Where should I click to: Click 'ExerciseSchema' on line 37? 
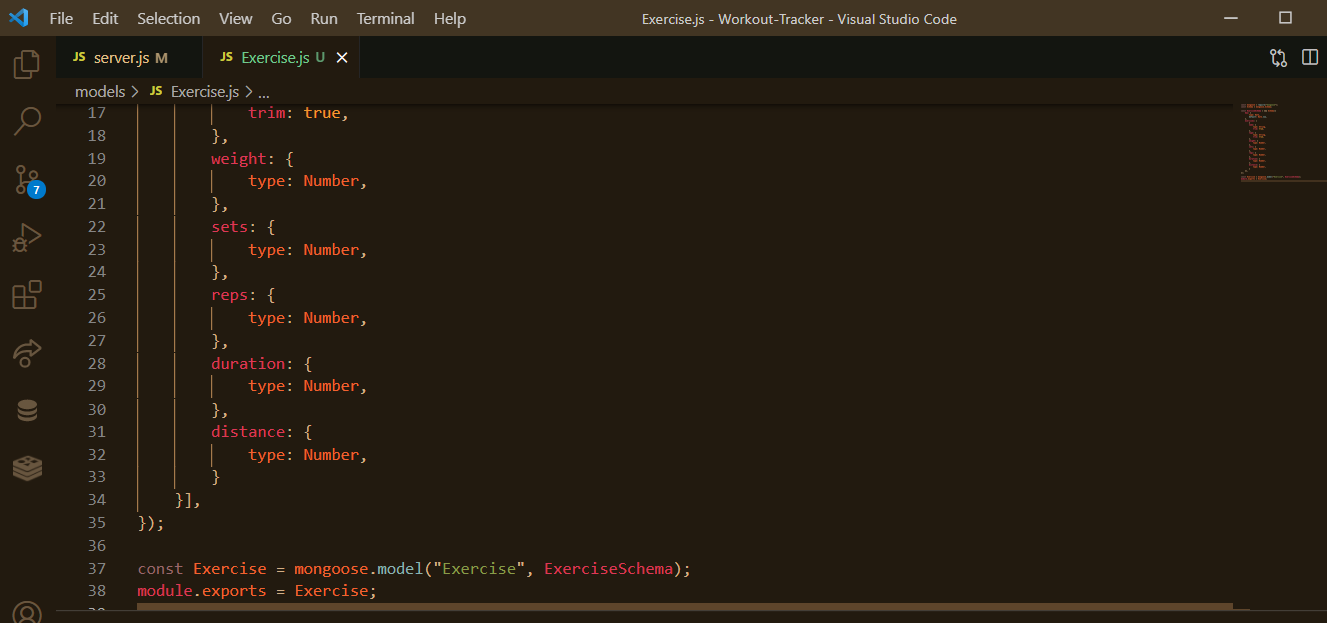[608, 569]
